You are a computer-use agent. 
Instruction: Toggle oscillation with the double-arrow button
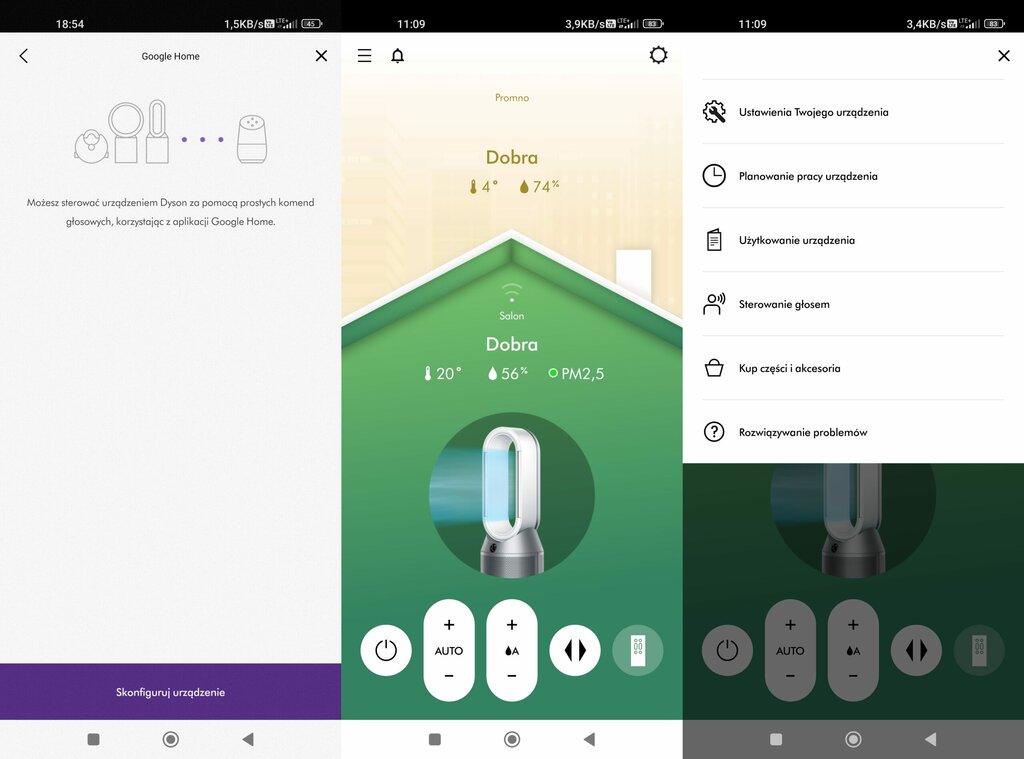[575, 650]
